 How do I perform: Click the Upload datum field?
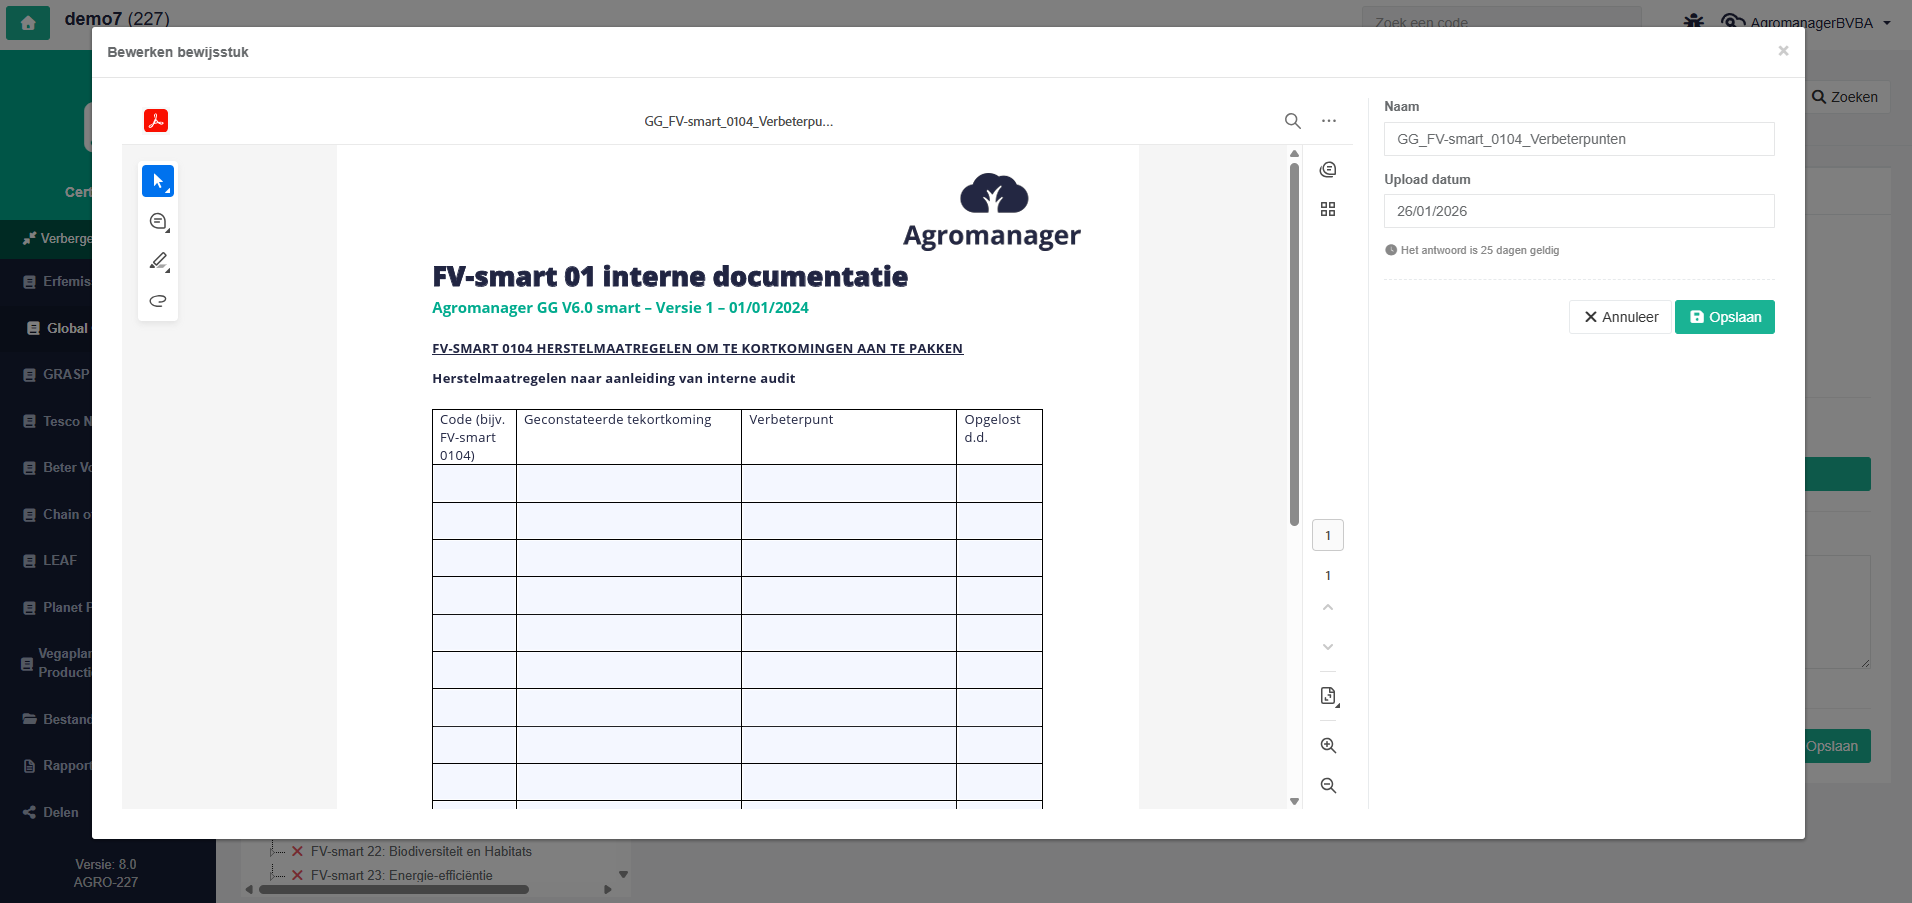tap(1579, 211)
